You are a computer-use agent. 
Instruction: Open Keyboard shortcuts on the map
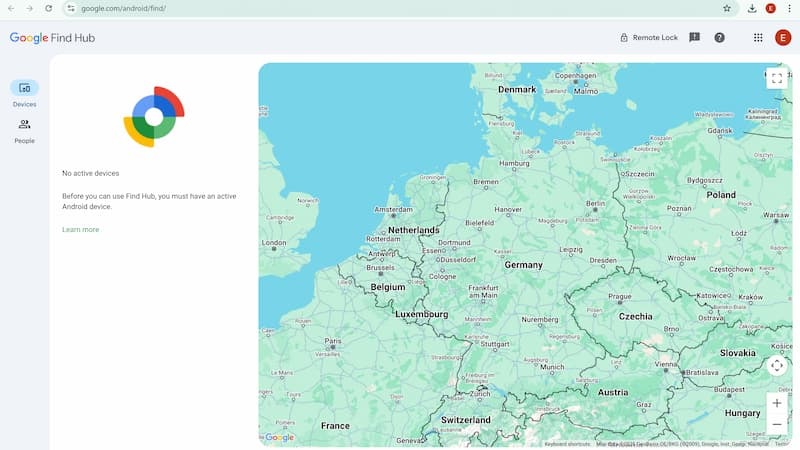click(567, 443)
